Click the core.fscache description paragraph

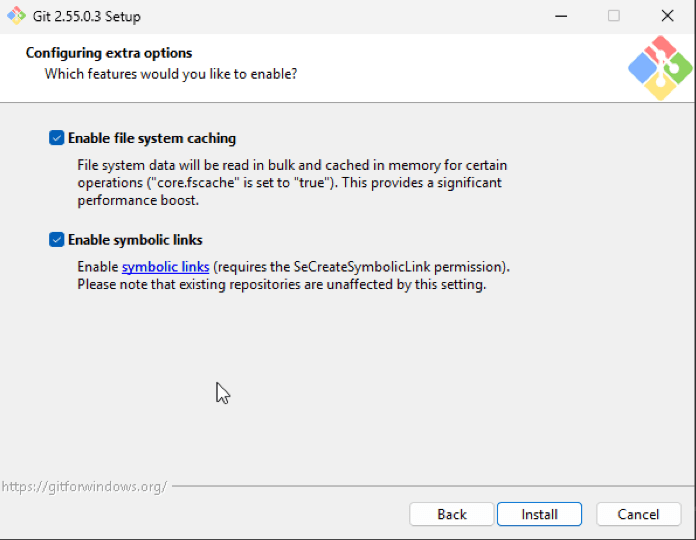(x=292, y=182)
